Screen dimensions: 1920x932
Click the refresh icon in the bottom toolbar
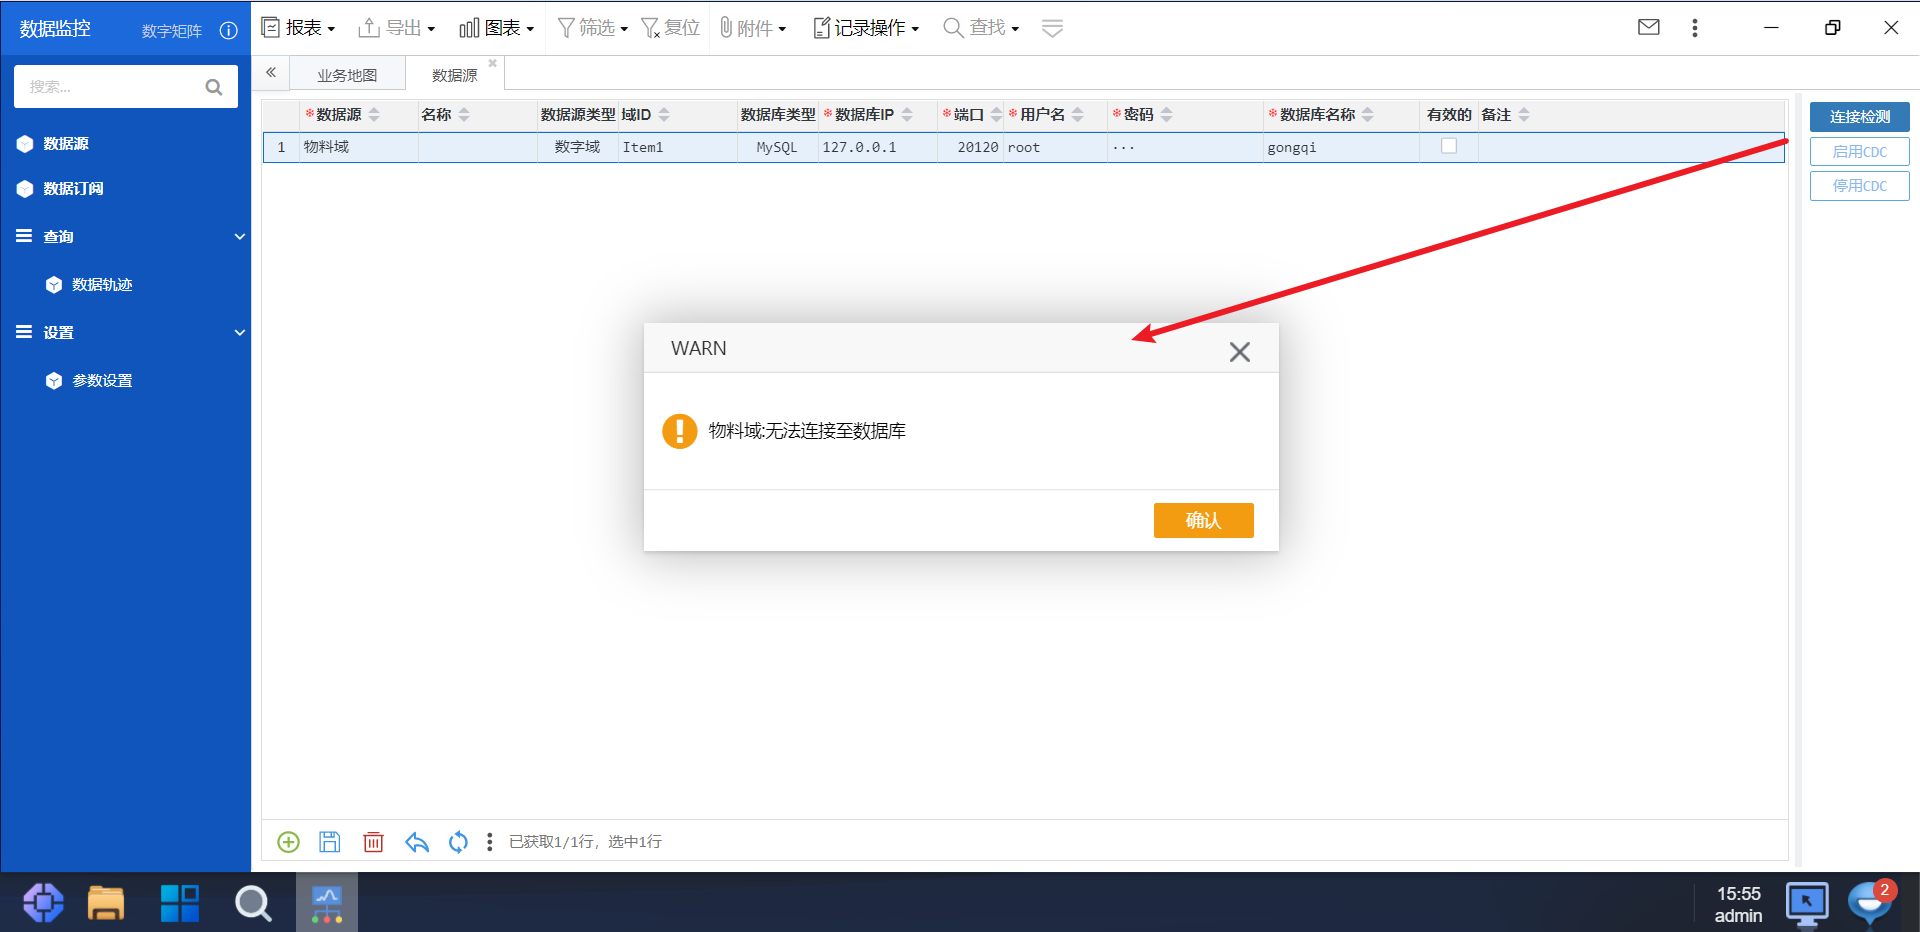[x=458, y=842]
